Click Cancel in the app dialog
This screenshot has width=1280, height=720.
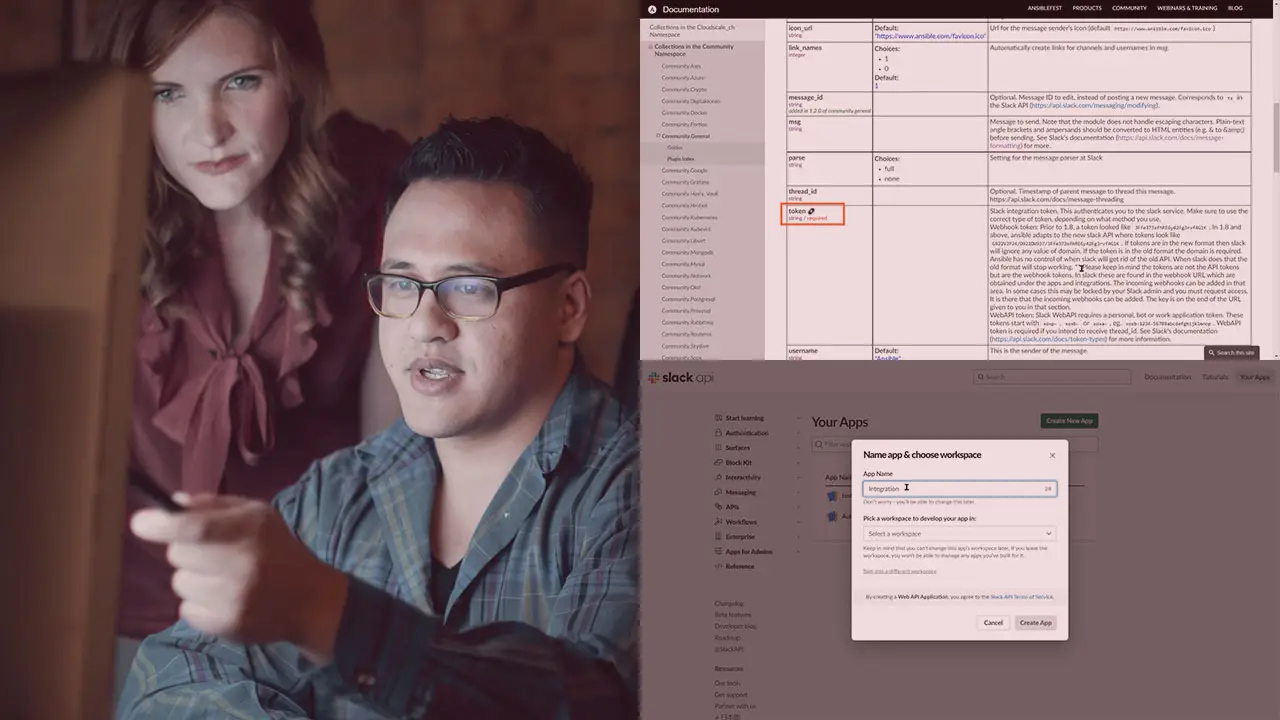click(993, 622)
